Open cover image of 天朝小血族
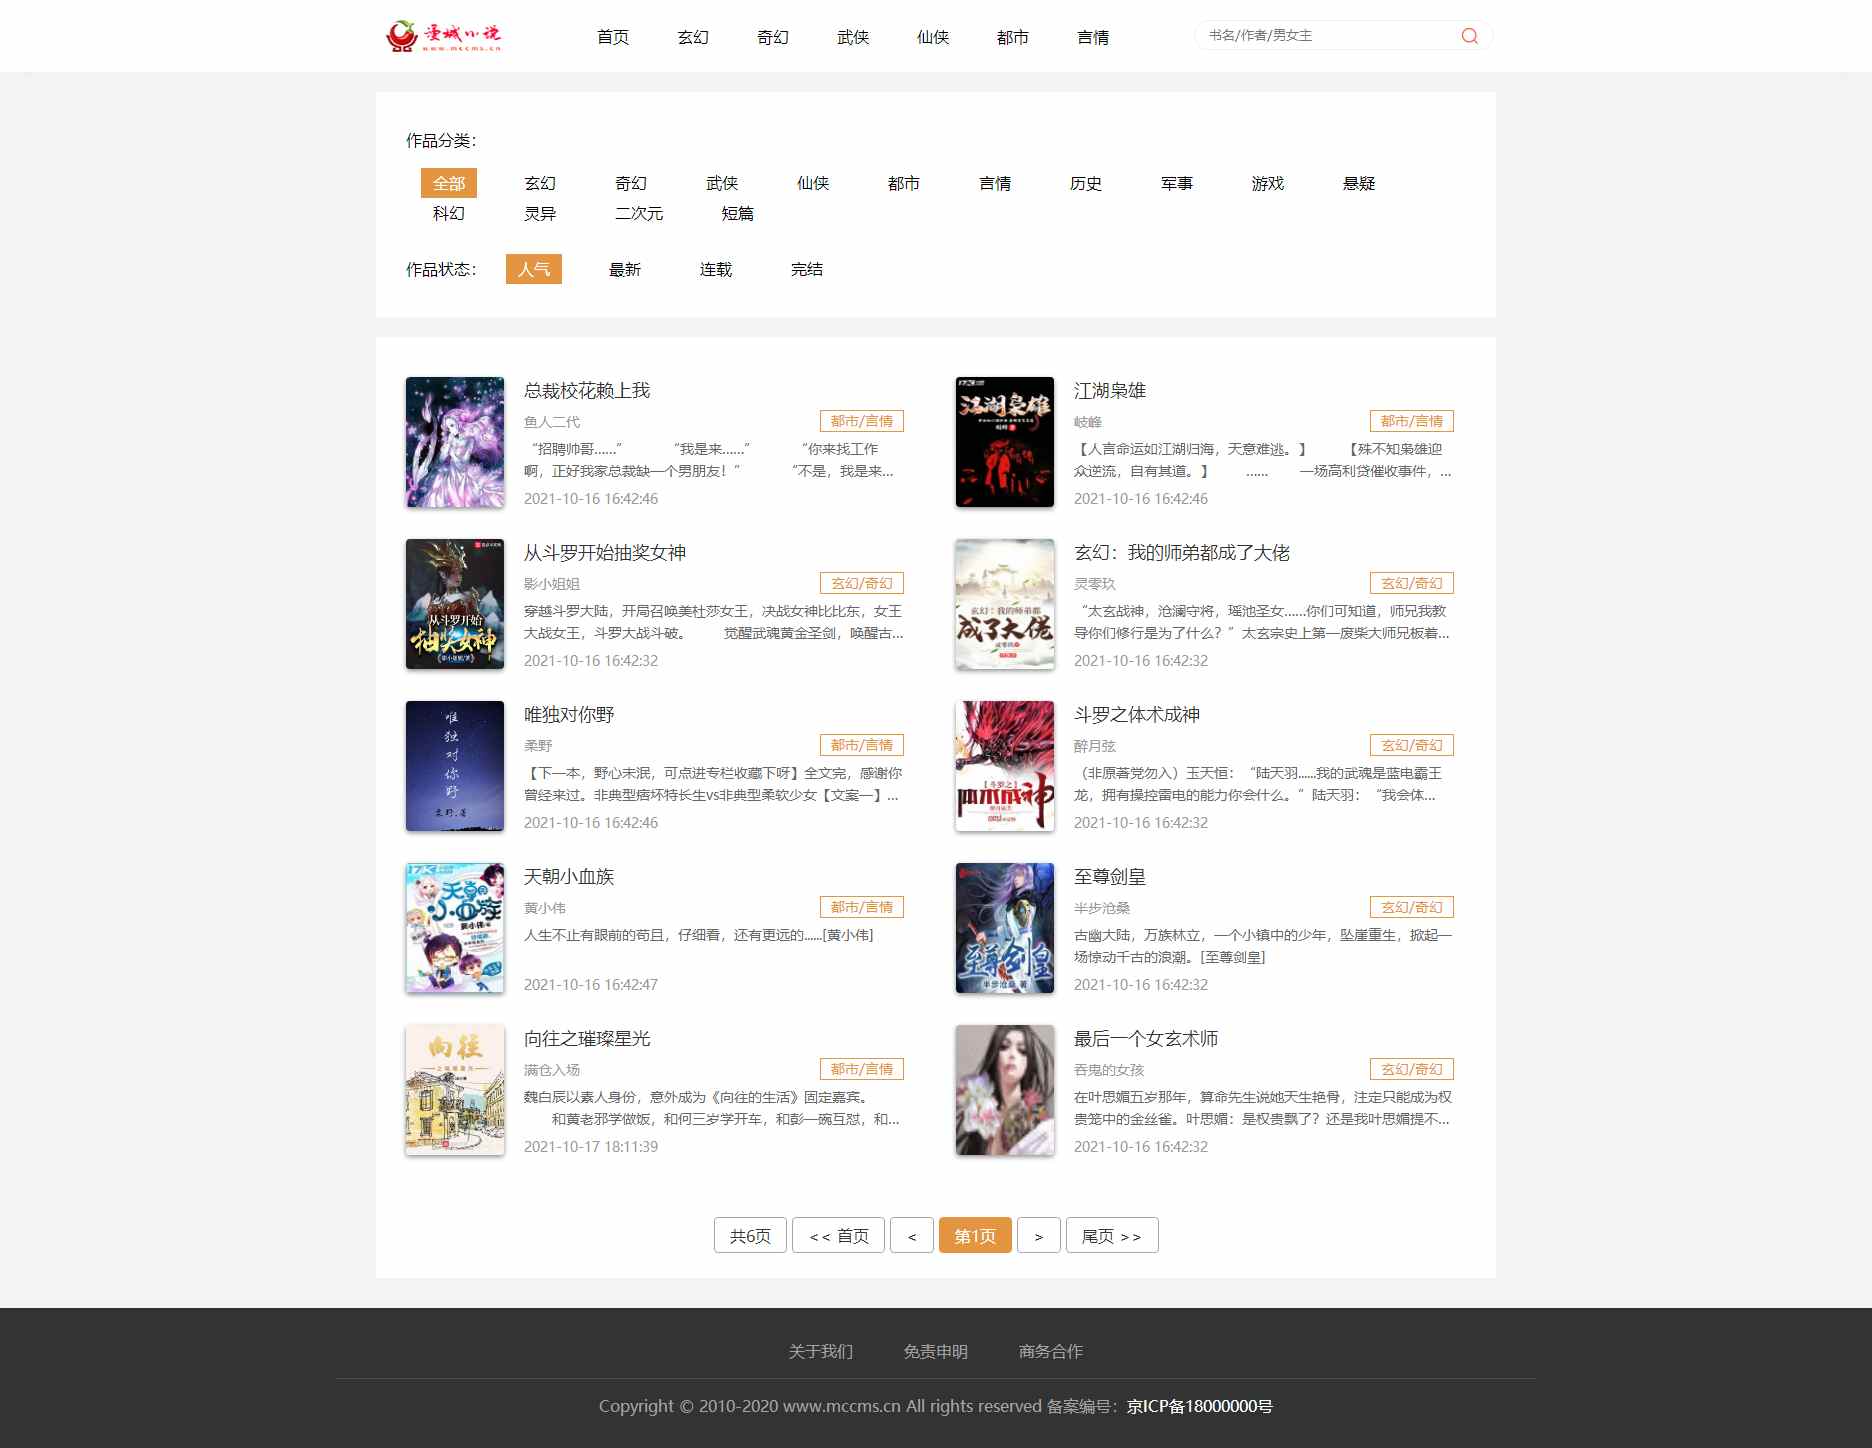 [x=455, y=928]
